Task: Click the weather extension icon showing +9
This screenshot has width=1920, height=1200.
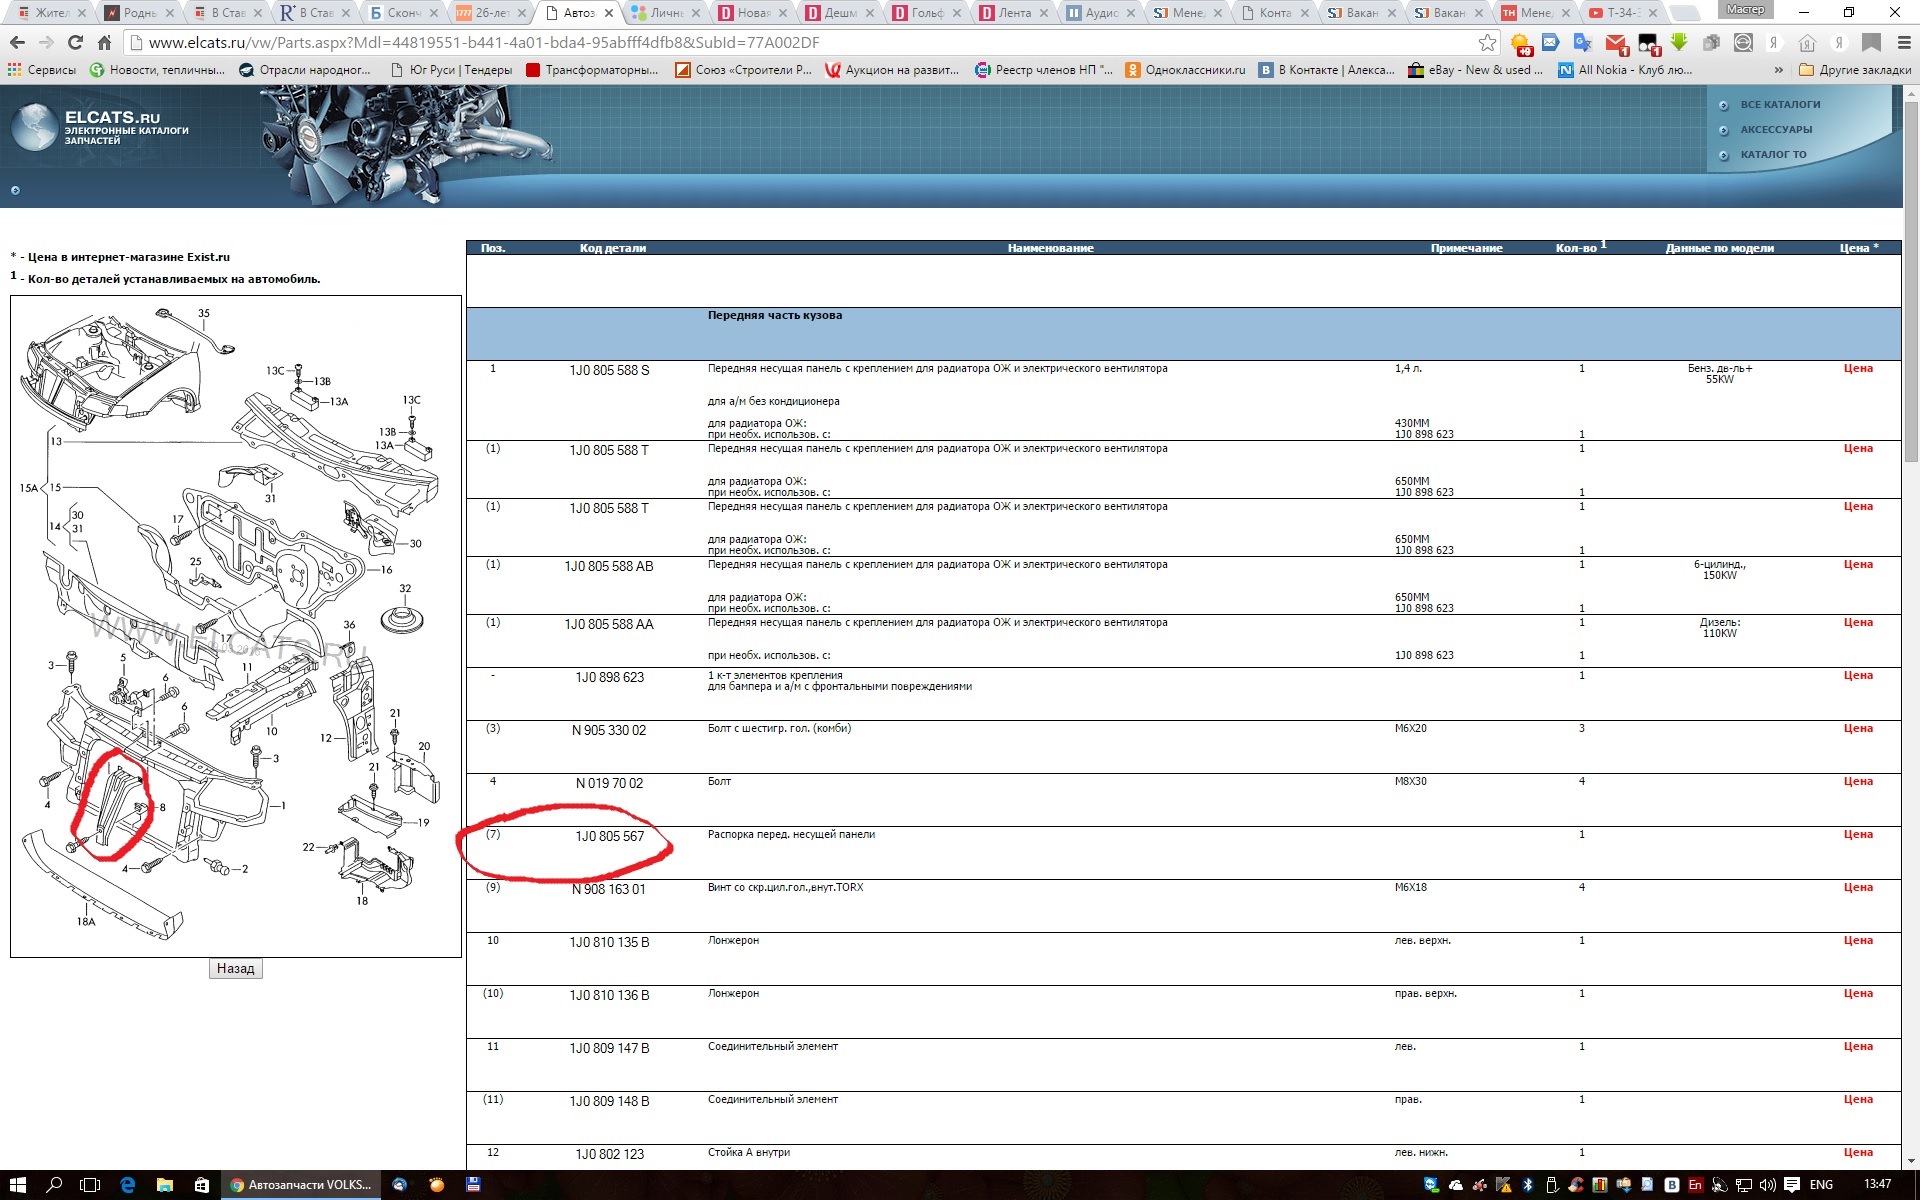Action: click(x=1521, y=43)
